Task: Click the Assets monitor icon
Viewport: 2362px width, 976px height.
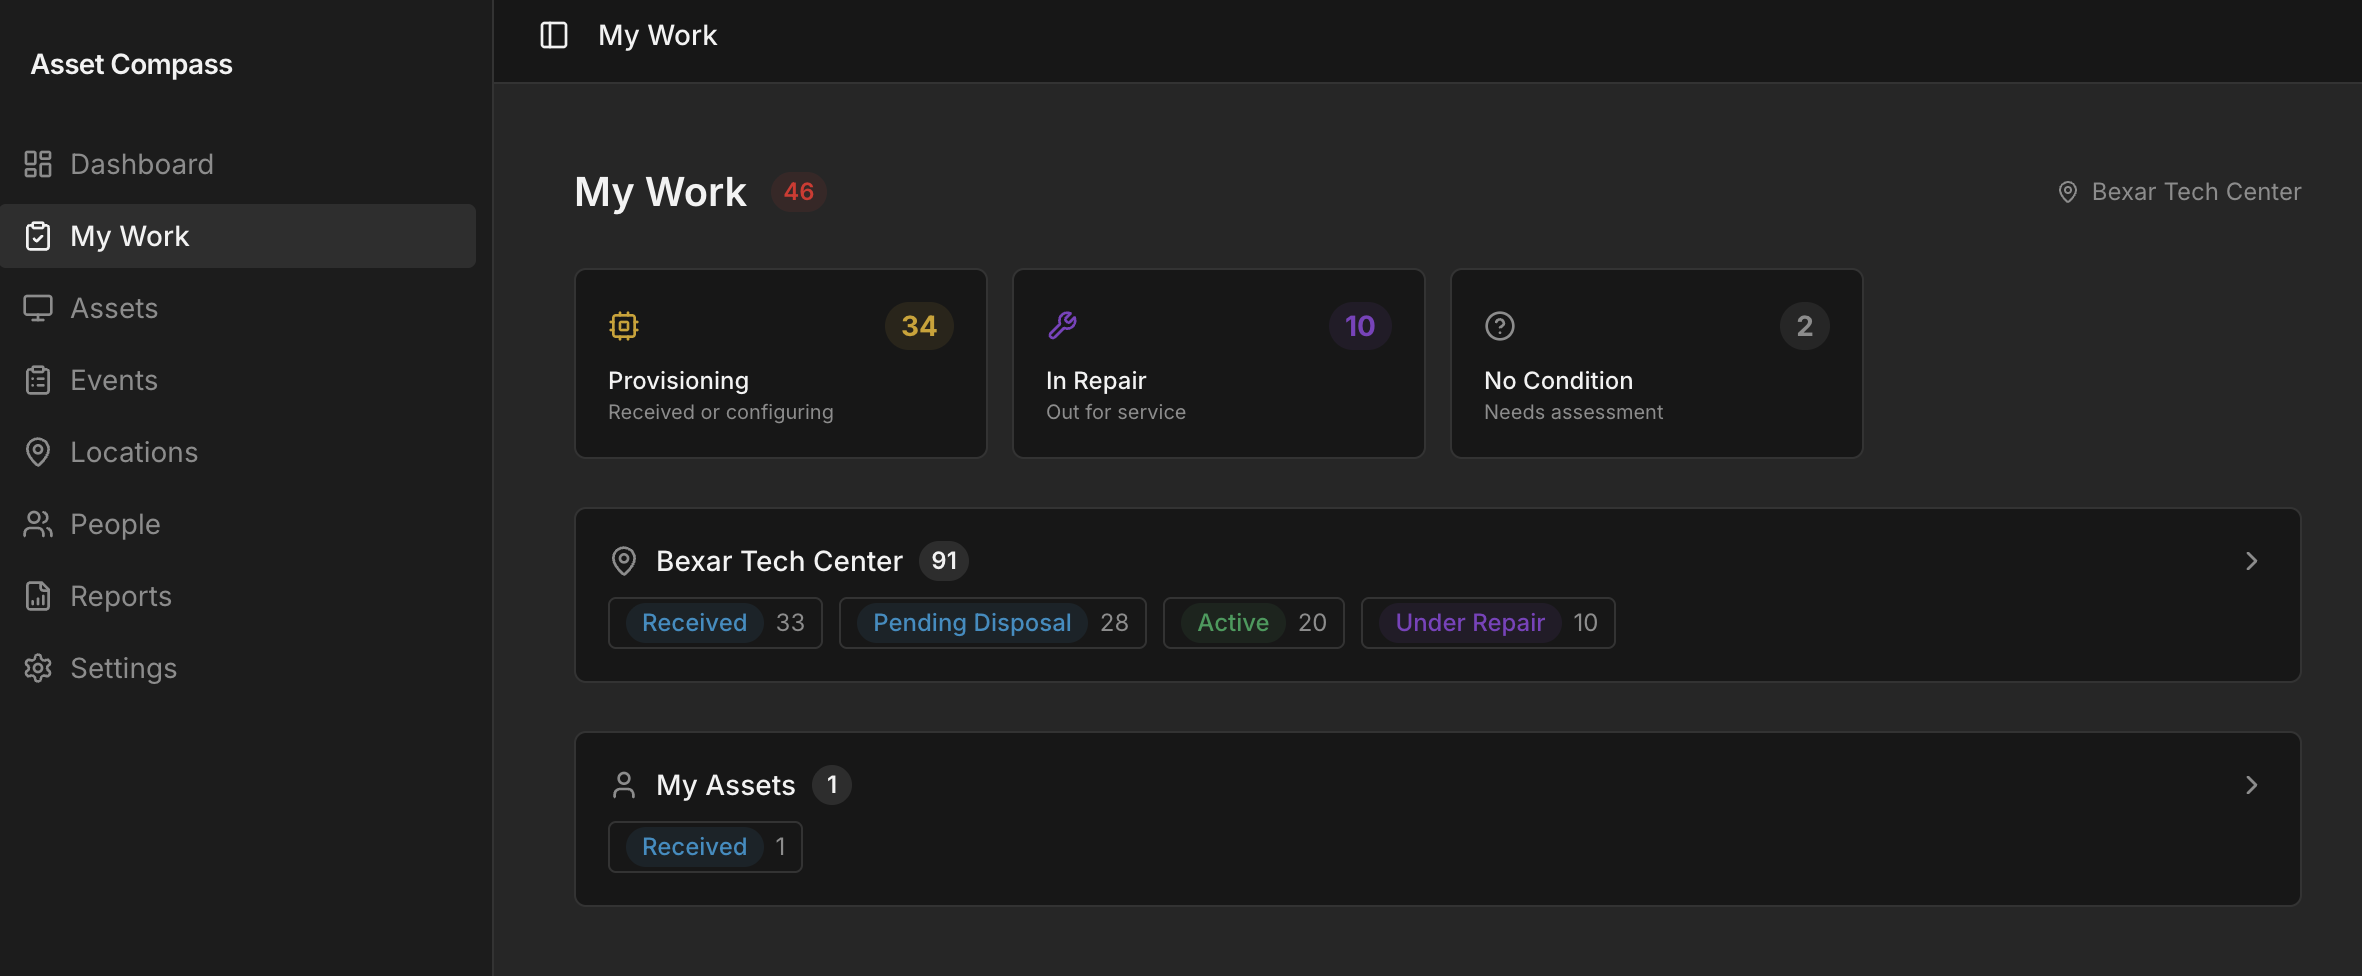Action: (x=38, y=308)
